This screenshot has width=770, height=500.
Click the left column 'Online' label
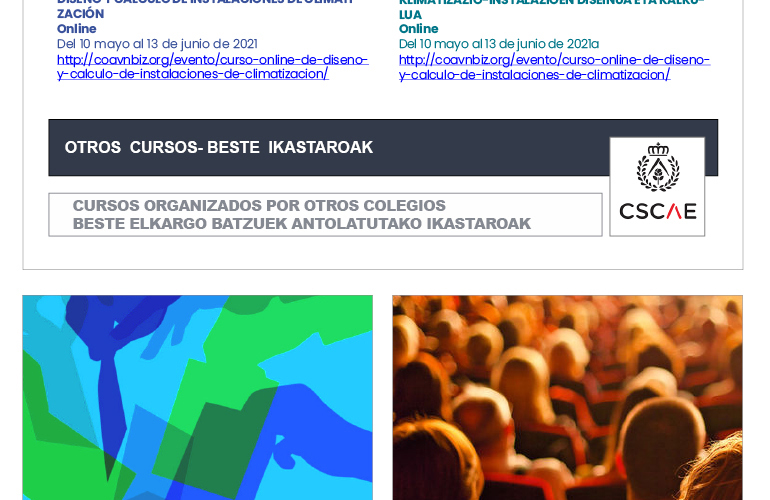click(x=77, y=28)
